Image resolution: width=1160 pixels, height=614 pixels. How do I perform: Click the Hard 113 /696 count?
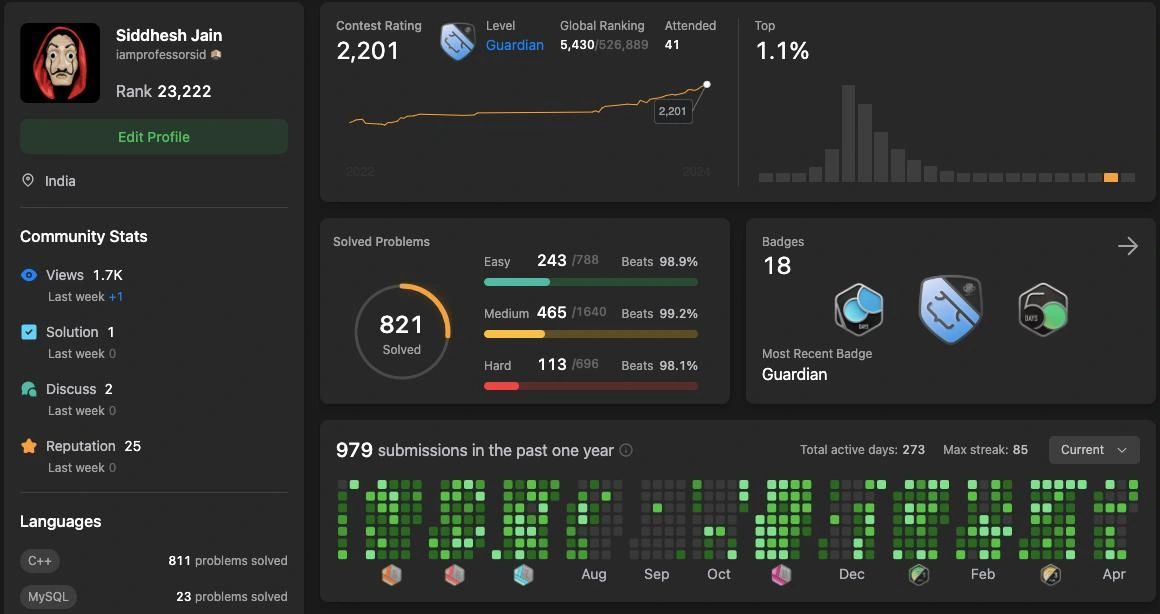coord(568,364)
